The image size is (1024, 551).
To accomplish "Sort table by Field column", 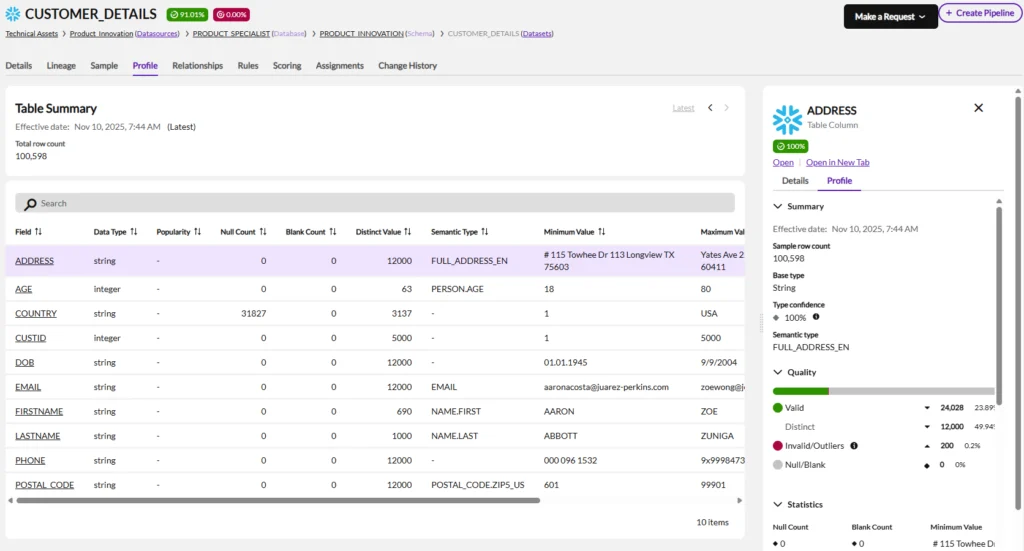I will click(x=38, y=231).
